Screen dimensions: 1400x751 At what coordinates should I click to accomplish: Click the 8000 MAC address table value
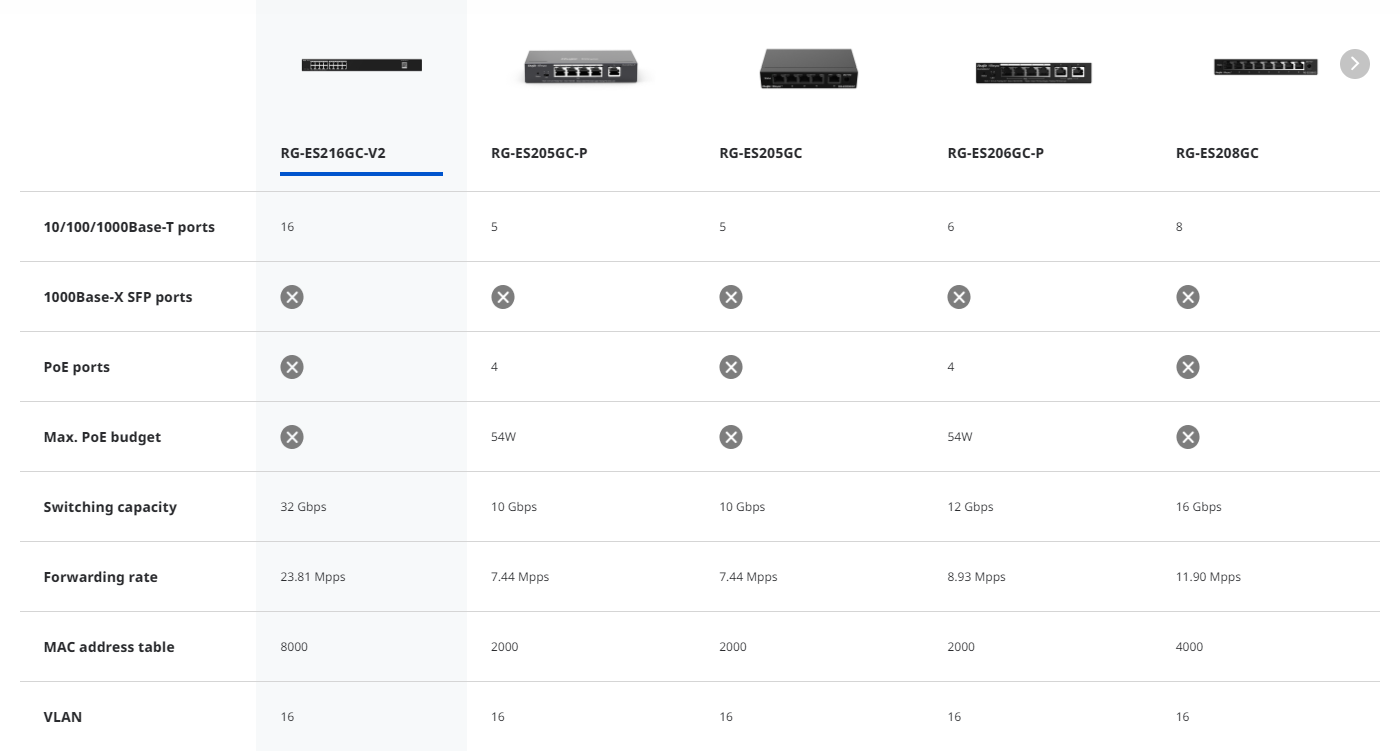(x=294, y=647)
